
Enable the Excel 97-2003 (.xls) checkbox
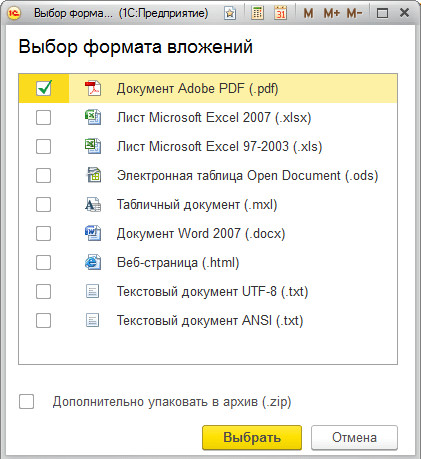[43, 147]
